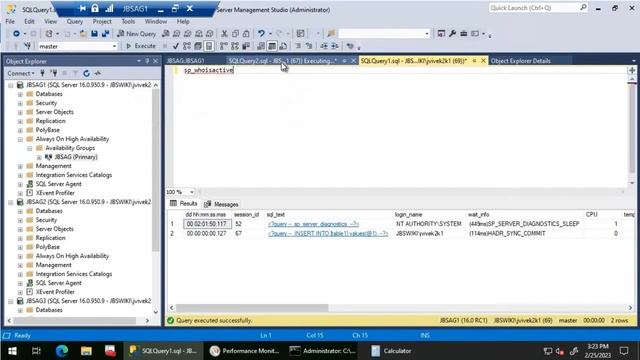Screen dimensions: 640x360
Task: Open the 100 % zoom dropdown
Action: [x=191, y=192]
